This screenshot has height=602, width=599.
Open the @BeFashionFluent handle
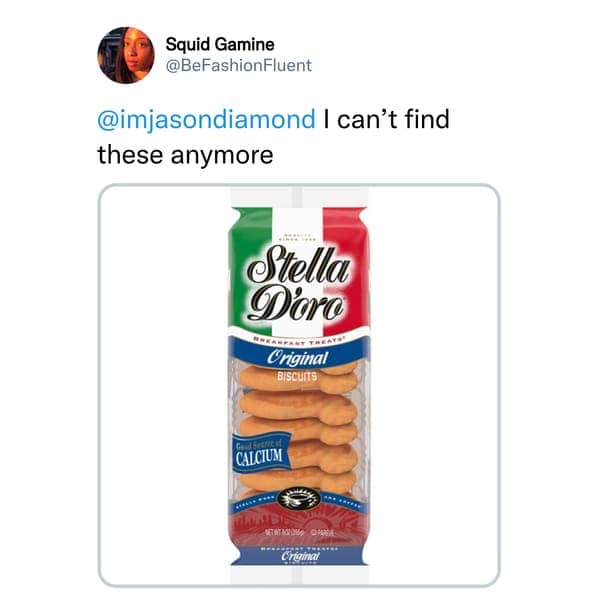238,65
